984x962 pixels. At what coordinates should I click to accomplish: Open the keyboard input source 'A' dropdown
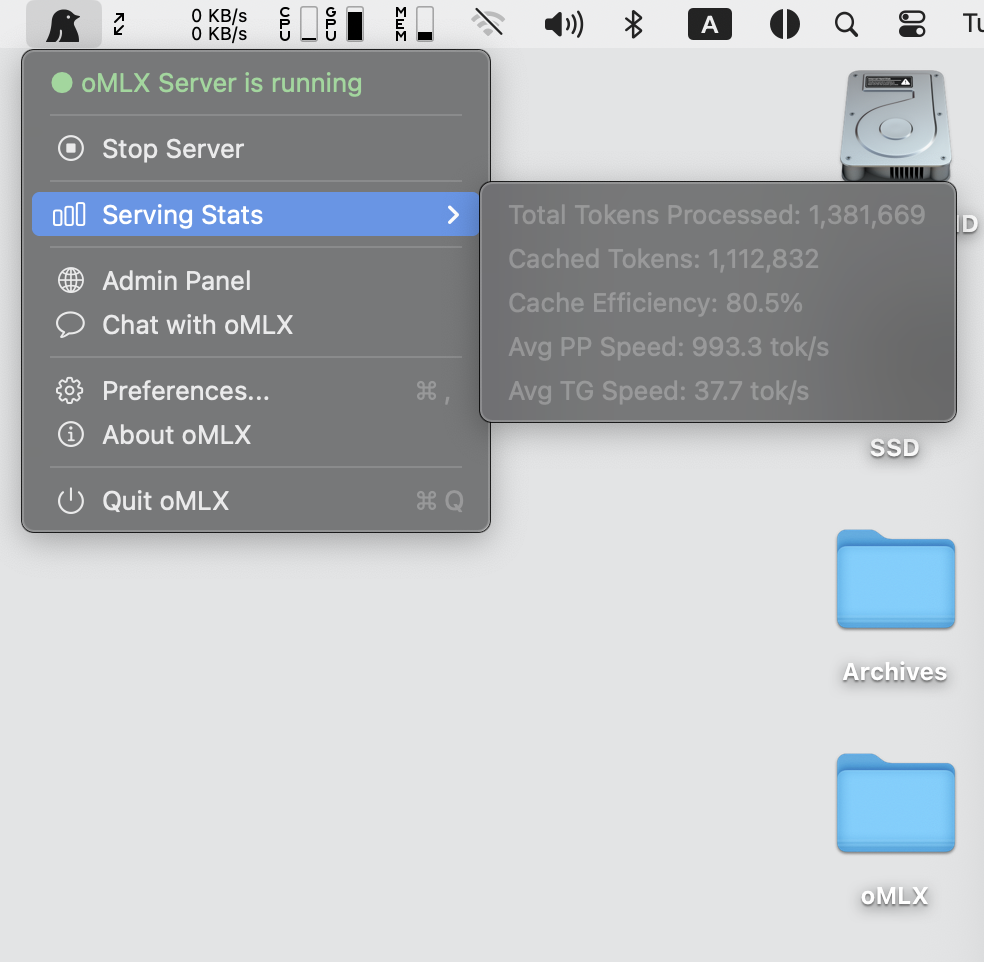coord(709,23)
